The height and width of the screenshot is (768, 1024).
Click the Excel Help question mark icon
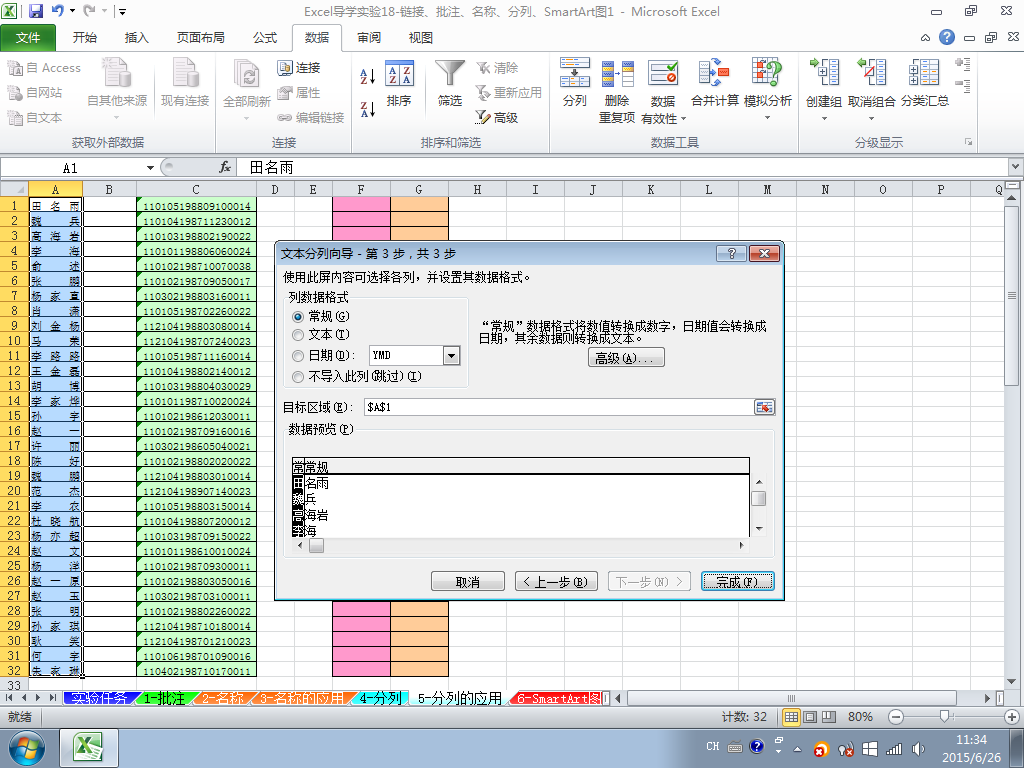[x=947, y=37]
